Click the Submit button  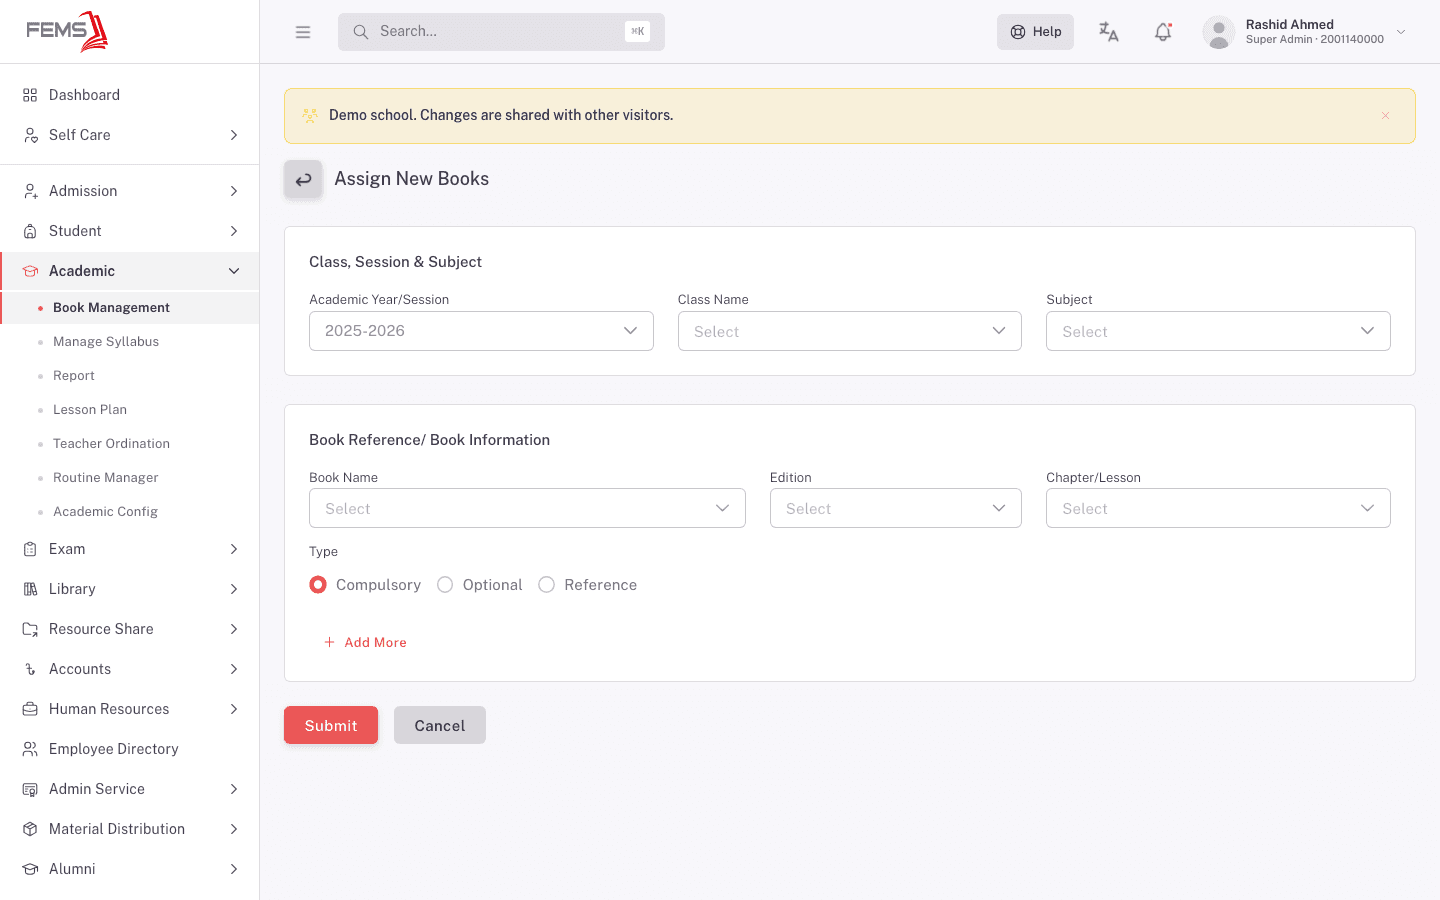[331, 725]
